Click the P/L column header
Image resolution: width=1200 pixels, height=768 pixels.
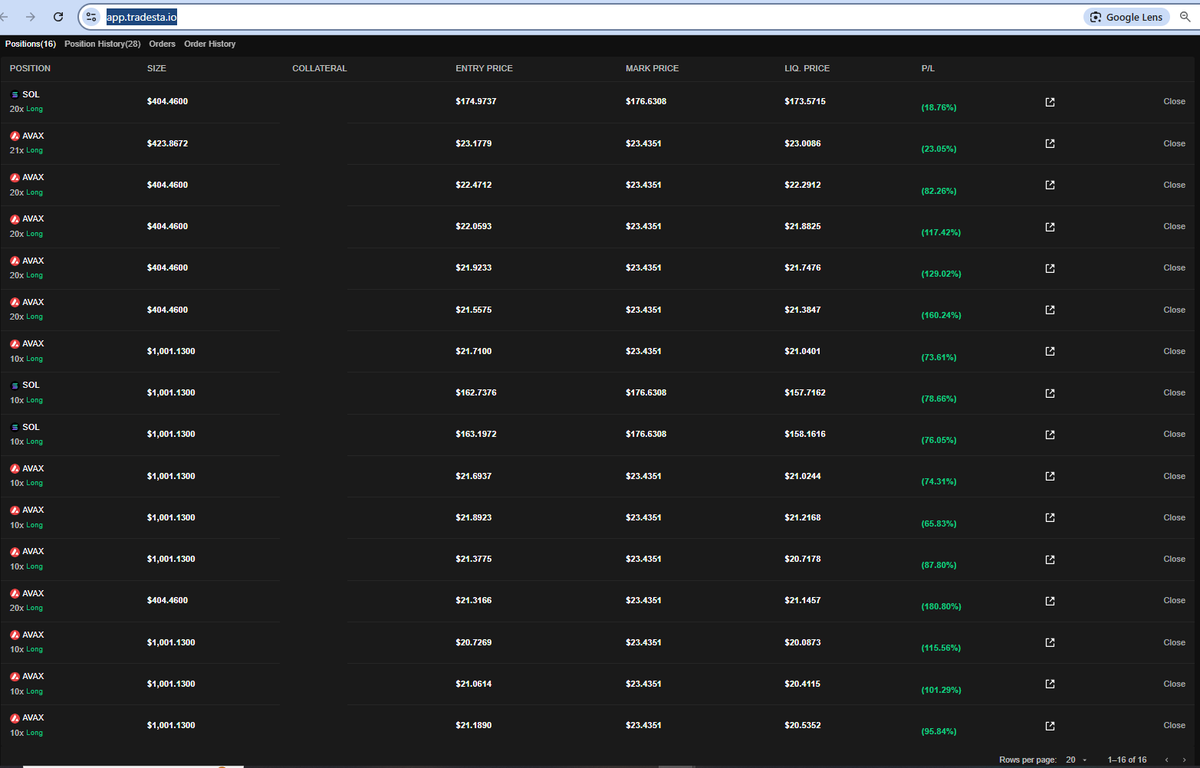(928, 69)
